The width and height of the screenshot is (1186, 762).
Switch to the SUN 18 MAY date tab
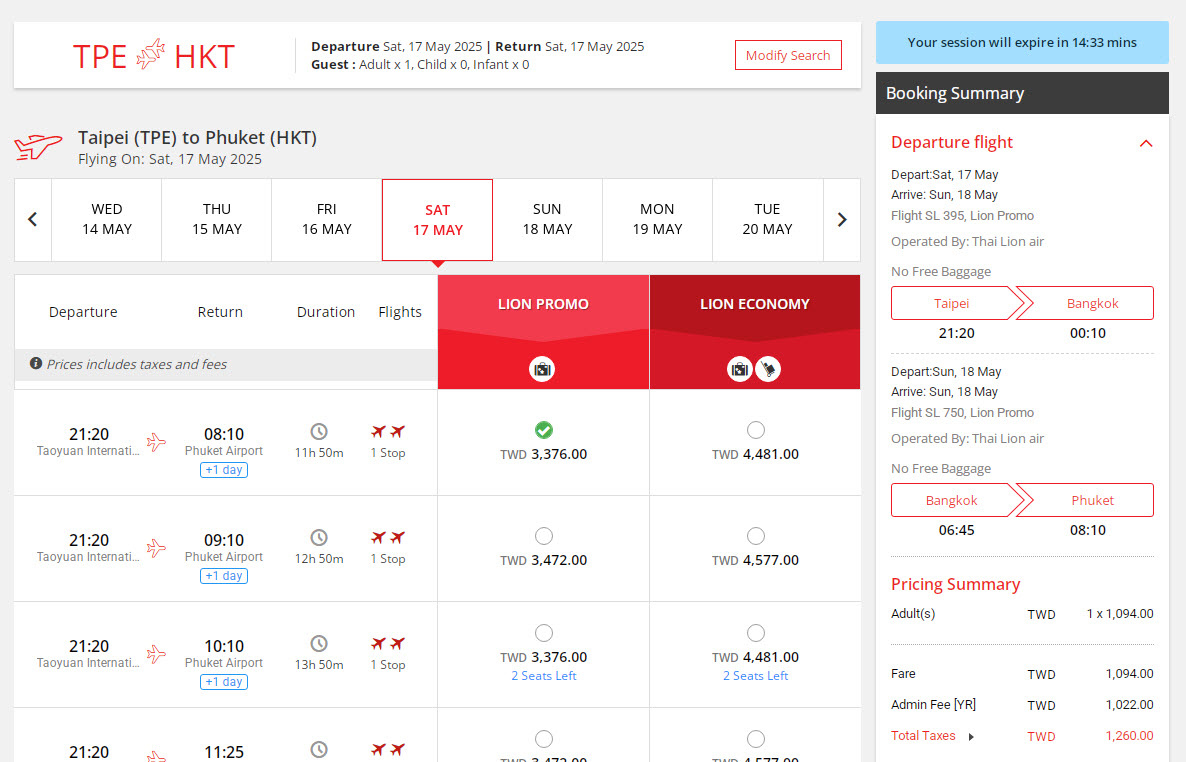548,219
